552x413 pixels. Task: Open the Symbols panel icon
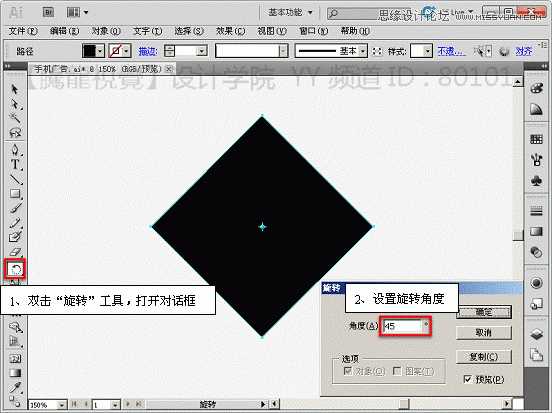[536, 181]
